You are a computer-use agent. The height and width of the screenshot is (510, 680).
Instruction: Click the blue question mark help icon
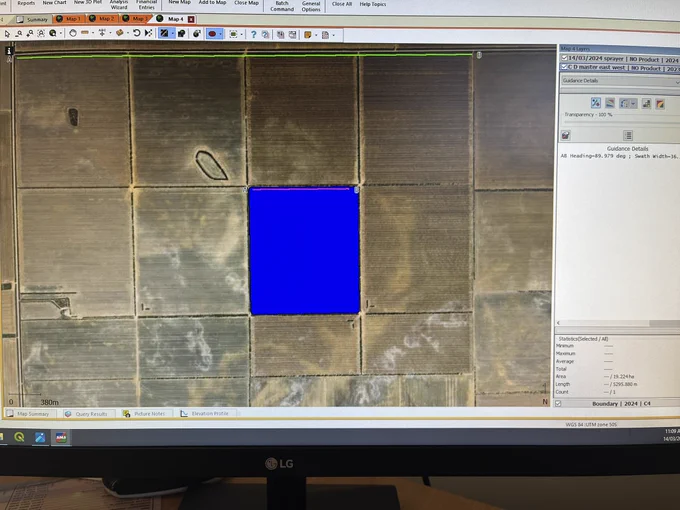253,34
